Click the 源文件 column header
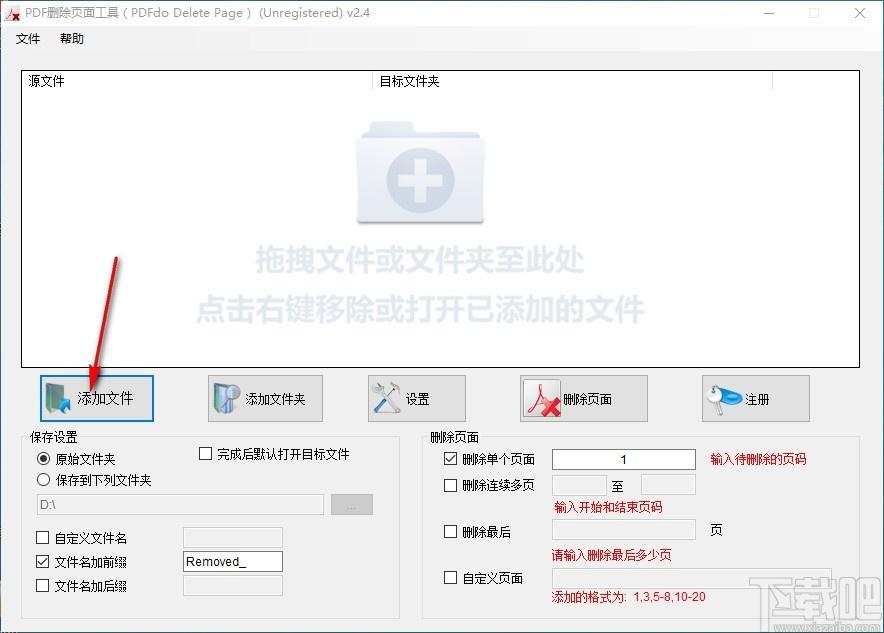 pos(197,81)
